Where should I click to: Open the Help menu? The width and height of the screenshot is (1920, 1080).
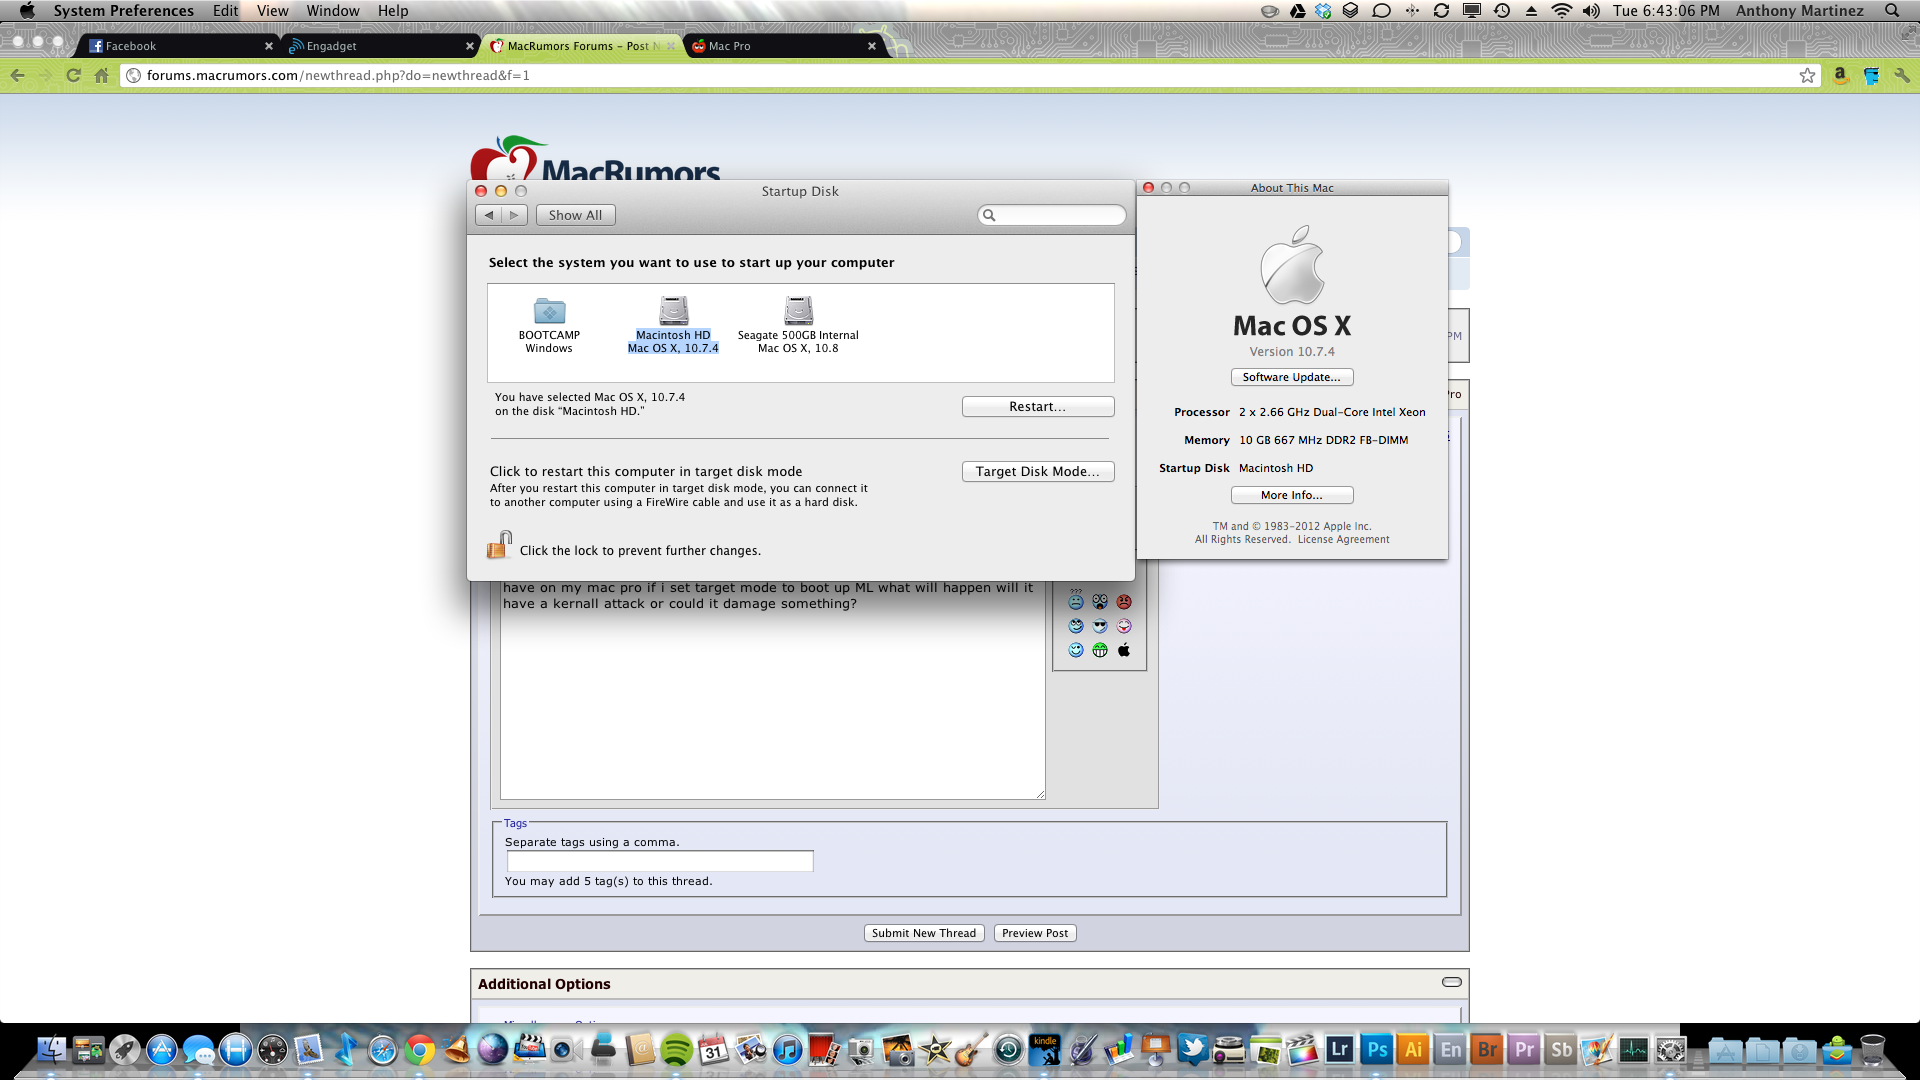(x=393, y=11)
